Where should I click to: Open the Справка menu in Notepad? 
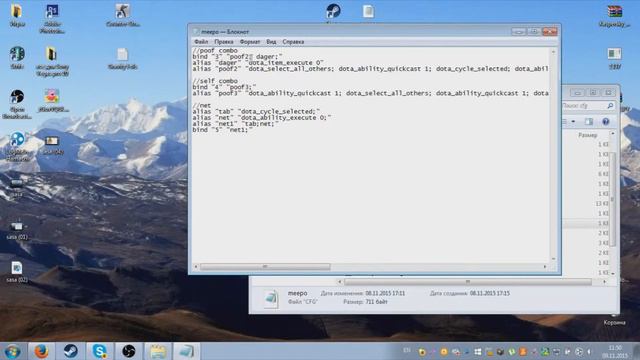tap(293, 42)
